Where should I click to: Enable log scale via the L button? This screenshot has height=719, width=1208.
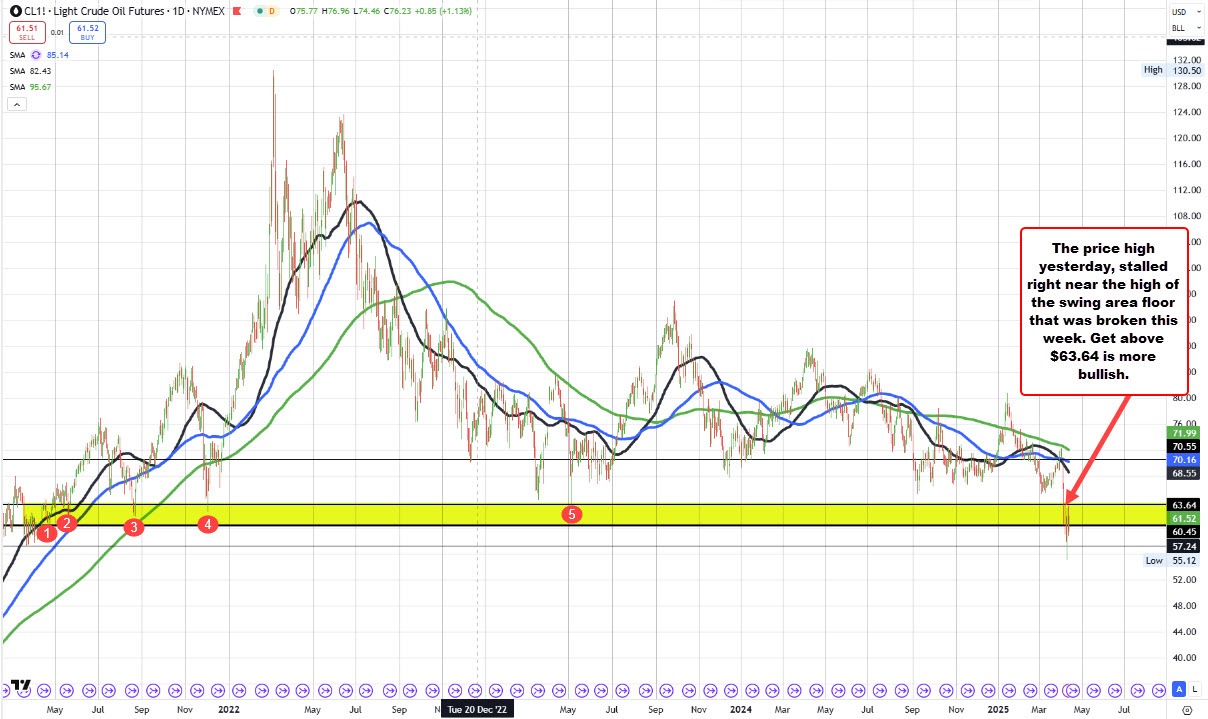point(1196,689)
